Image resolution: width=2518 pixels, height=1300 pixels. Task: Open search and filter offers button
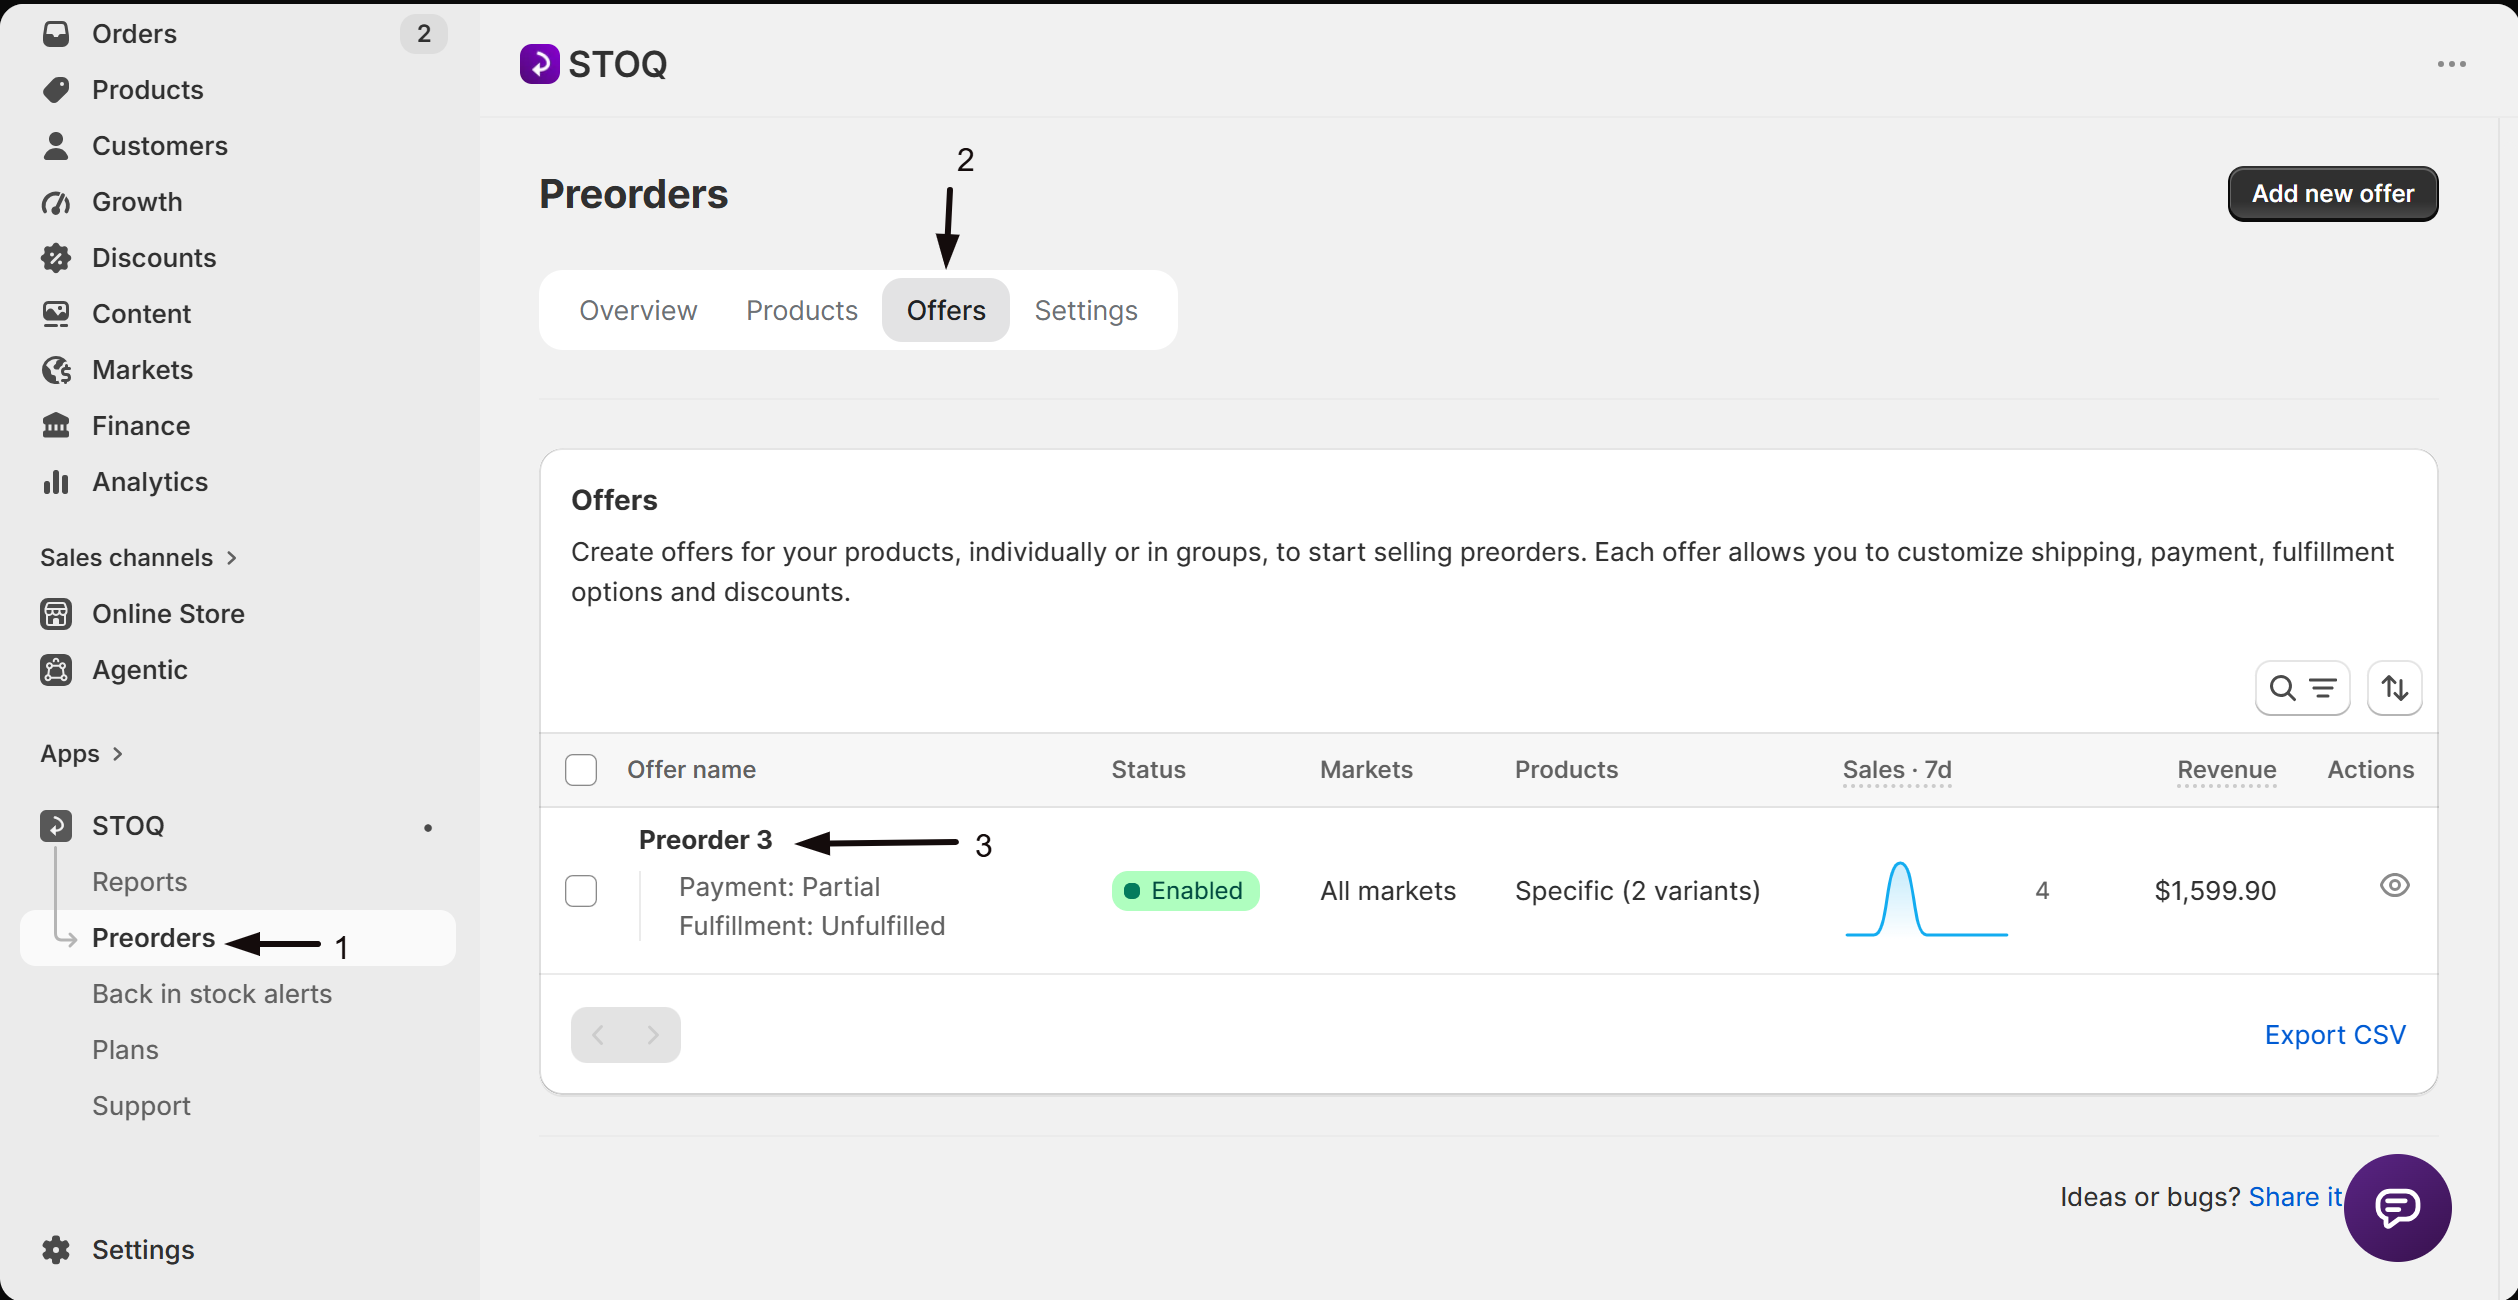[2302, 688]
